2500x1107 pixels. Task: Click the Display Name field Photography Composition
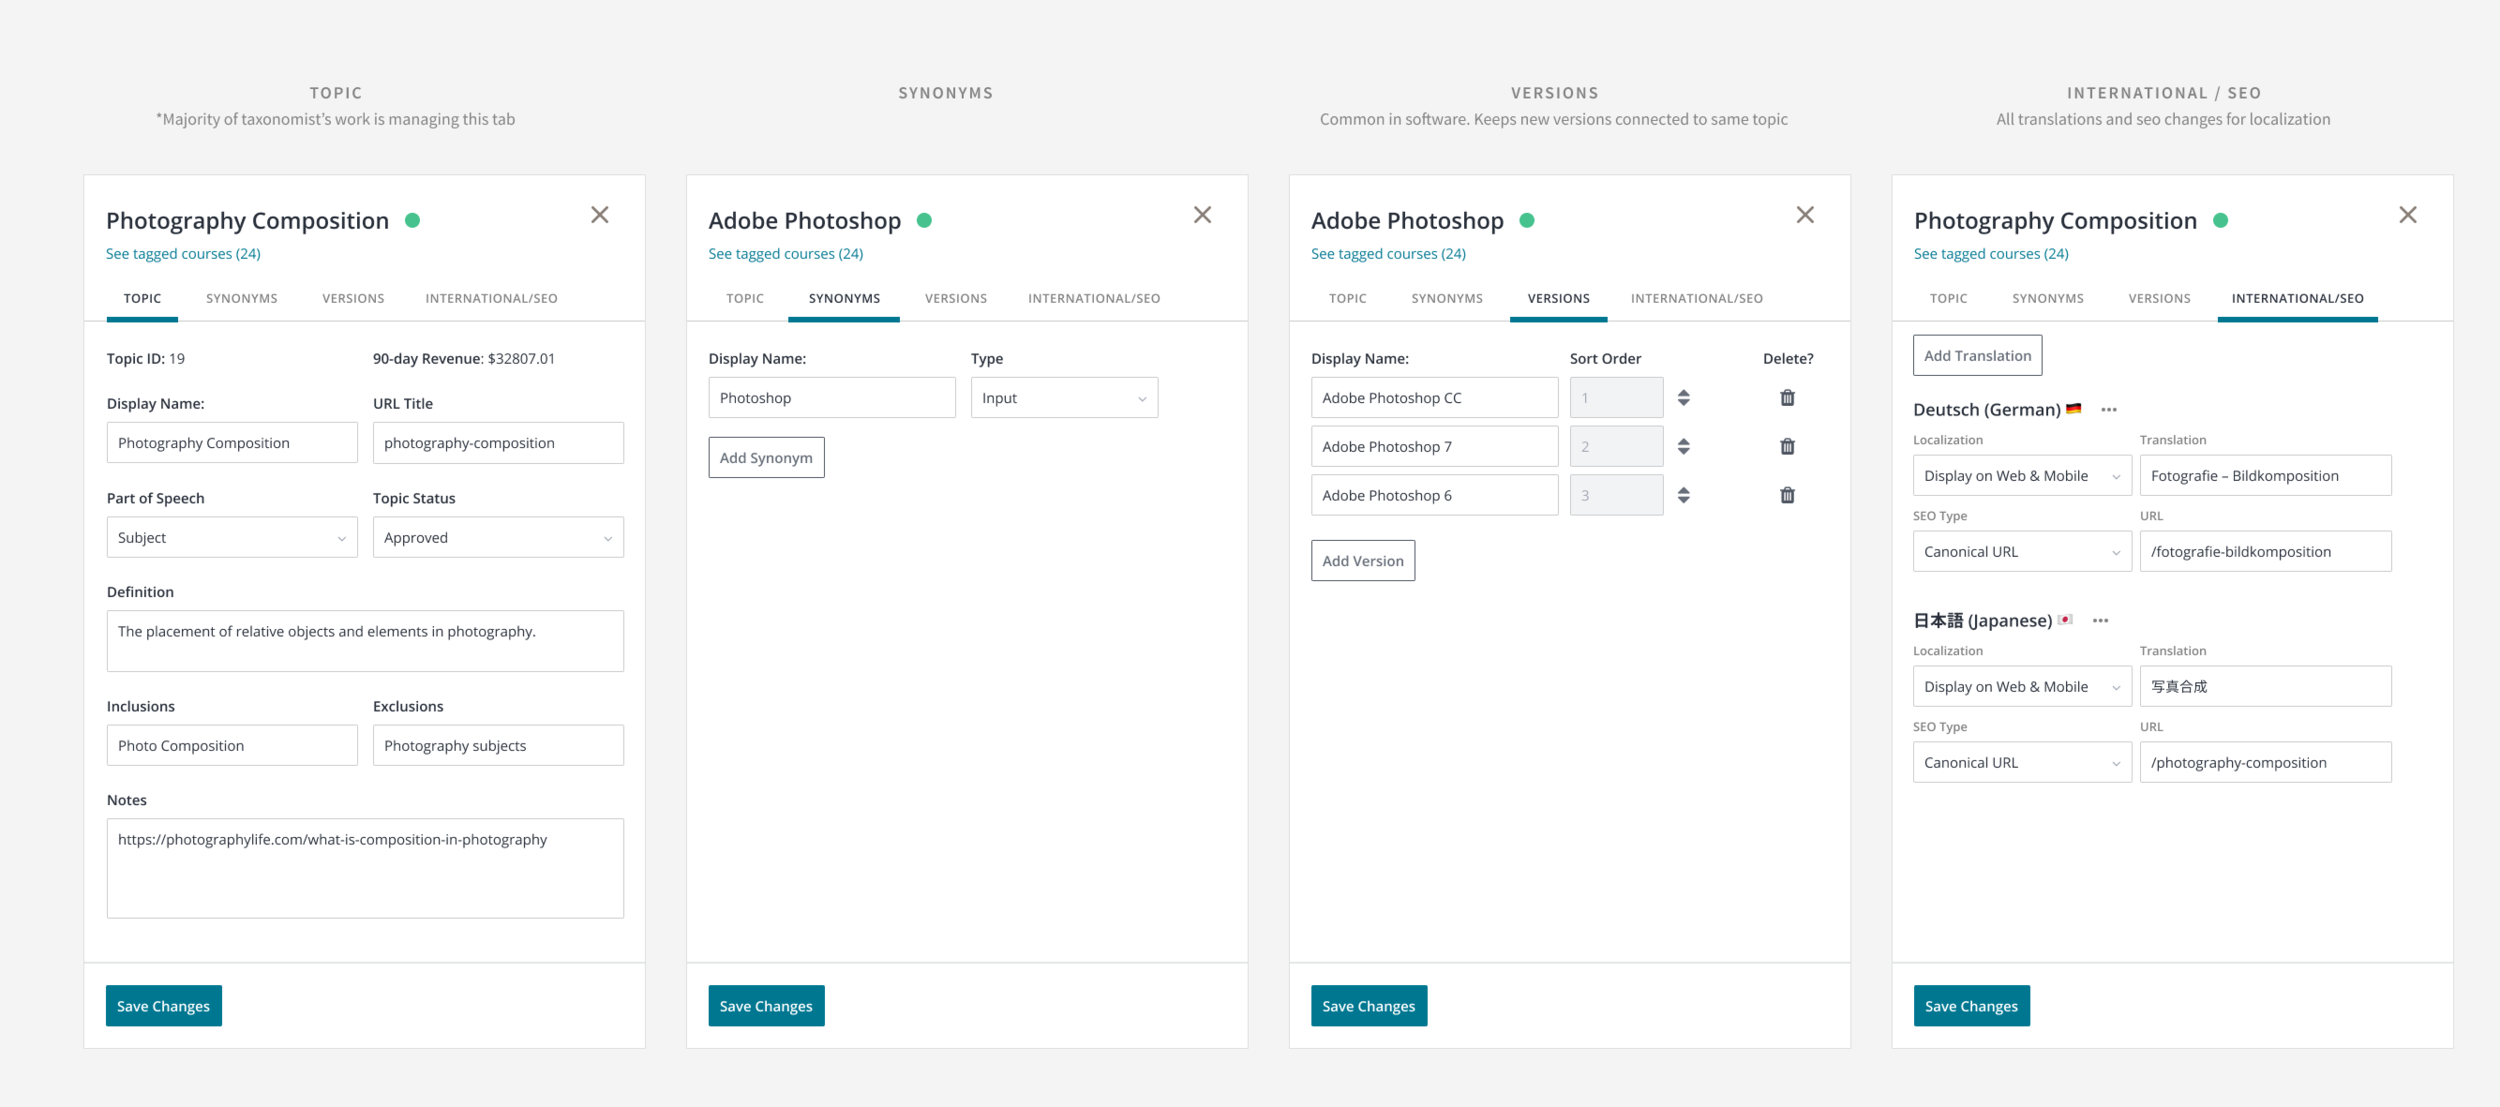tap(232, 443)
